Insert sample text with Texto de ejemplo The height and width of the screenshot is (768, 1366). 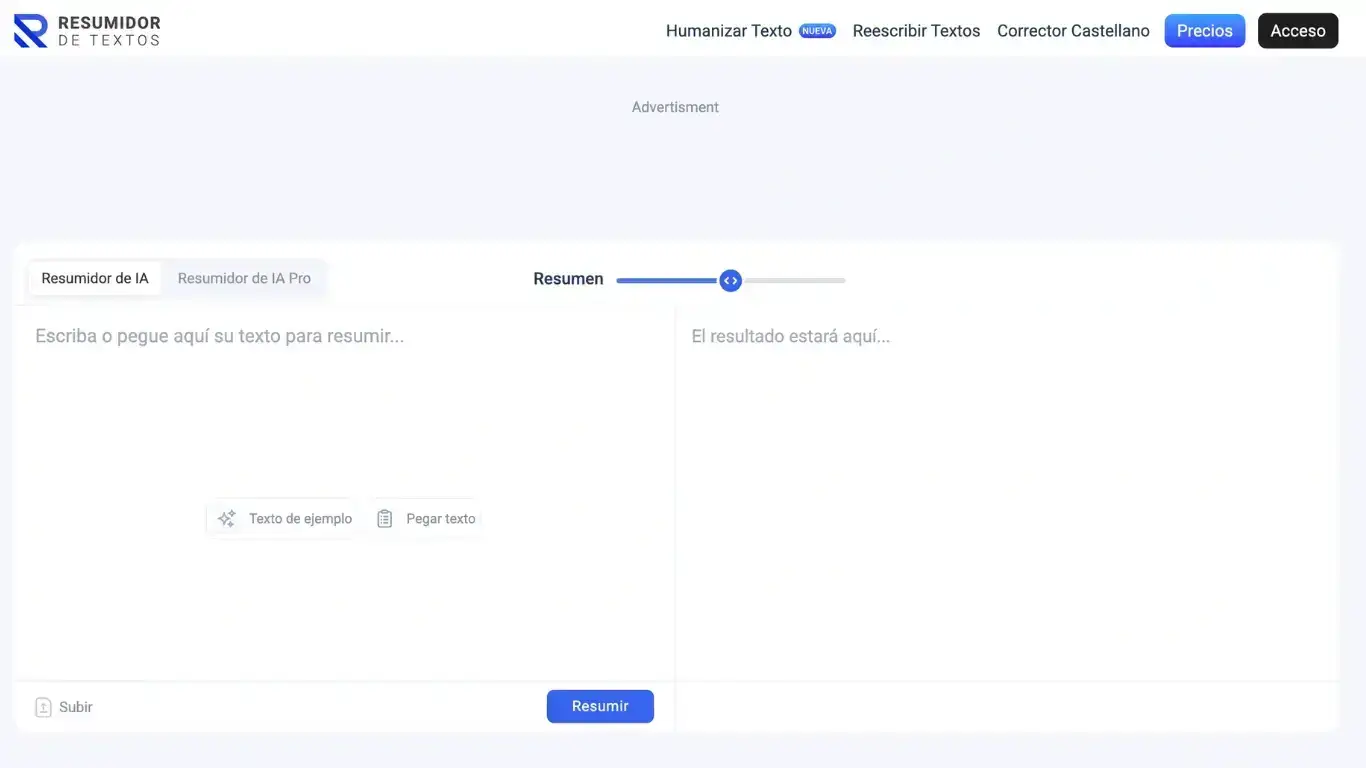pos(299,518)
